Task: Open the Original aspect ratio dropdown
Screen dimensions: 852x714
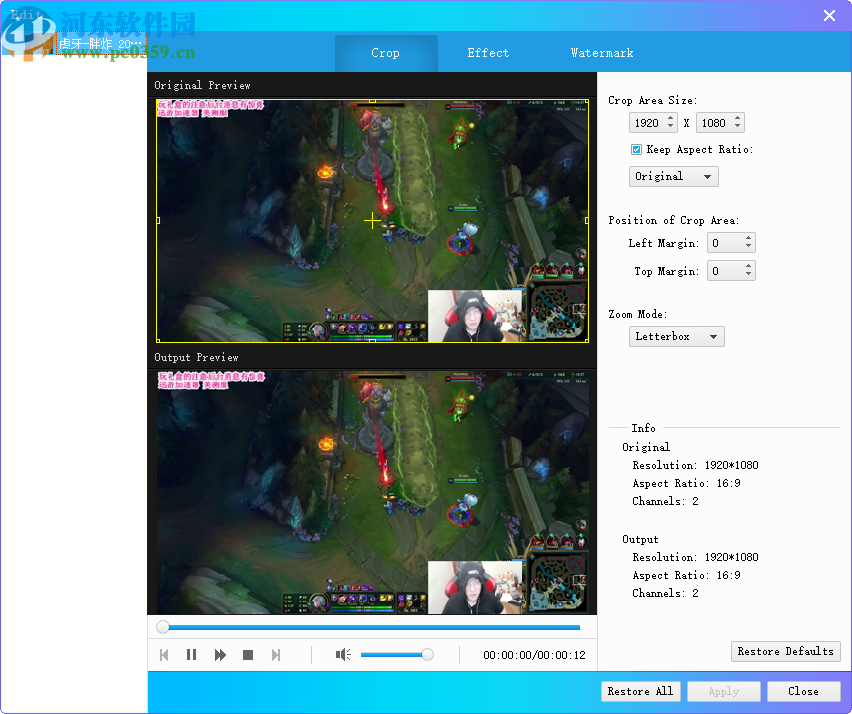Action: [x=673, y=177]
